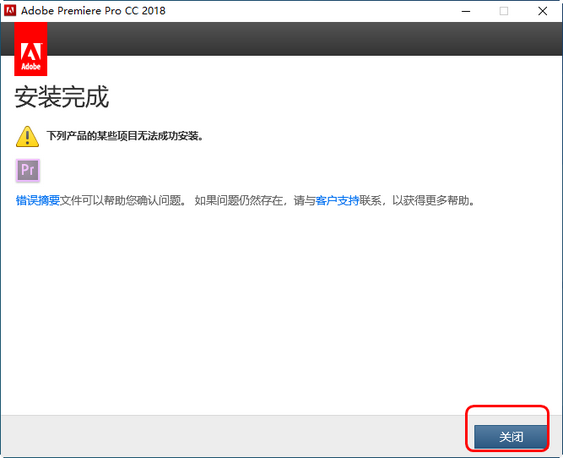
Task: Click the red Adobe logo badge
Action: pos(31,49)
